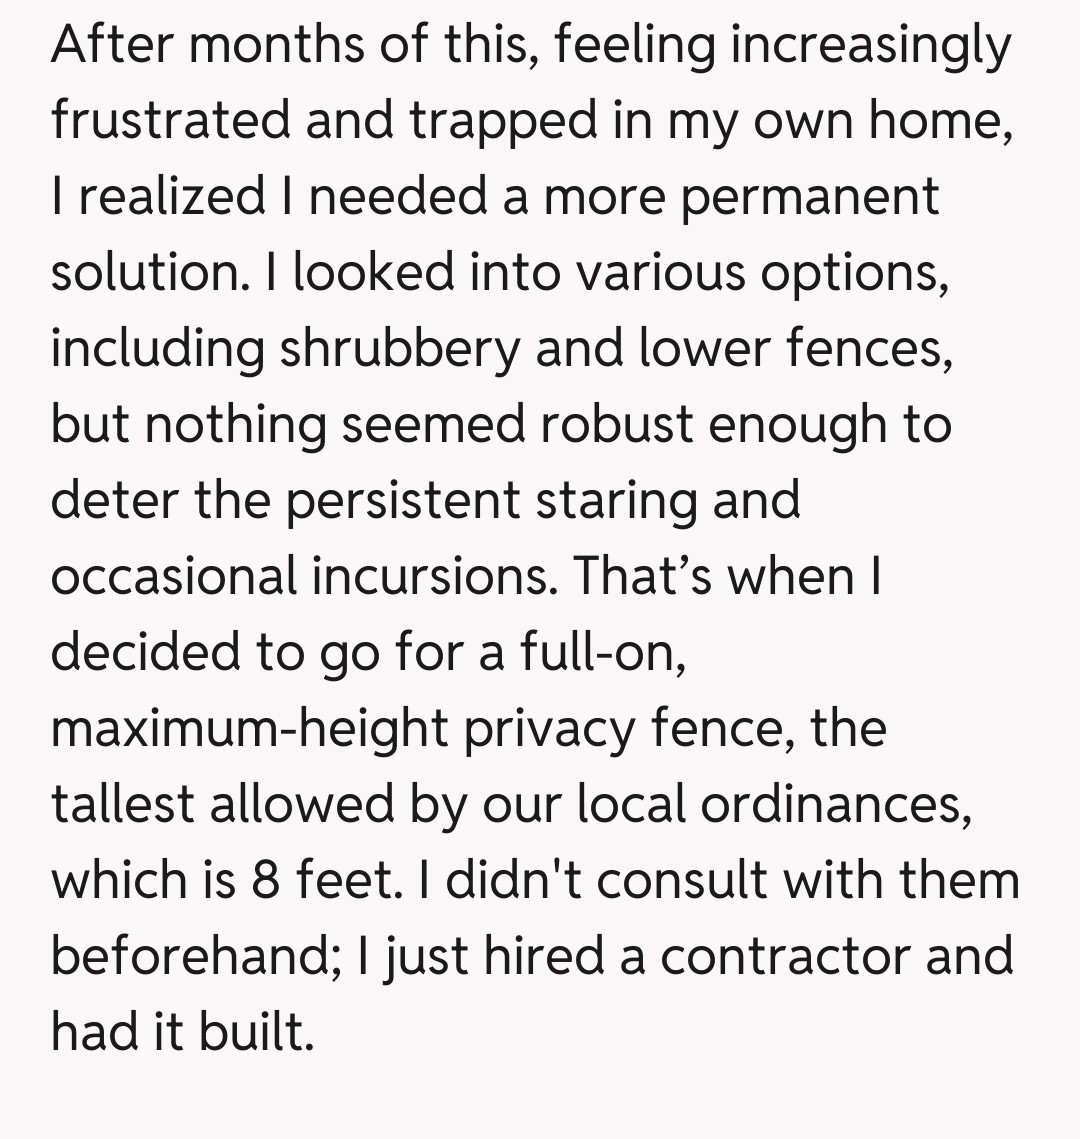
Task: Click the word "shrubbery" in the paragraph
Action: tap(400, 347)
